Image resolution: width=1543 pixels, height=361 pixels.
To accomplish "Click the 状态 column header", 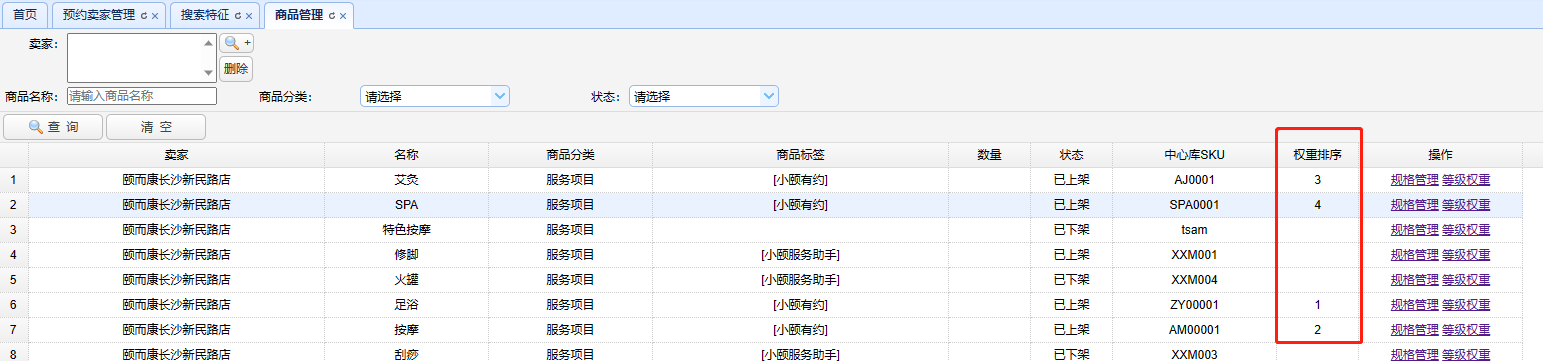I will tap(1071, 155).
